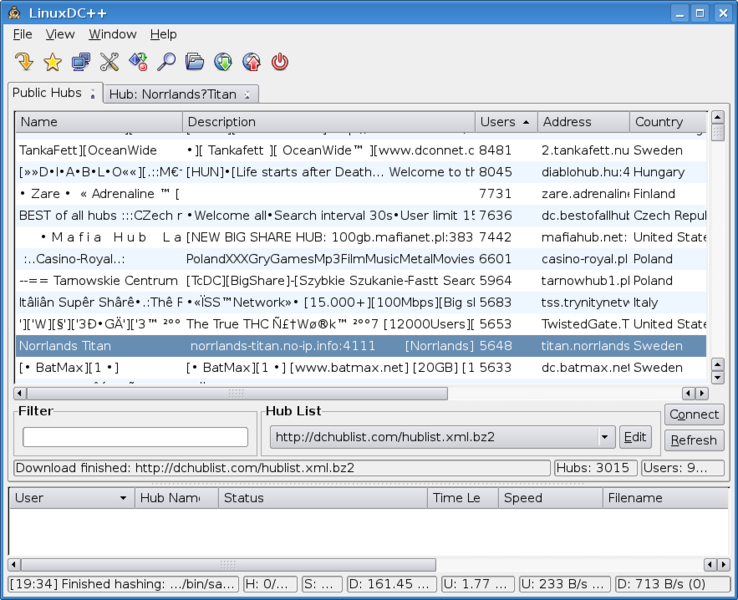Sort transfers by the User column header
Screen dimensions: 738x600
pos(70,497)
